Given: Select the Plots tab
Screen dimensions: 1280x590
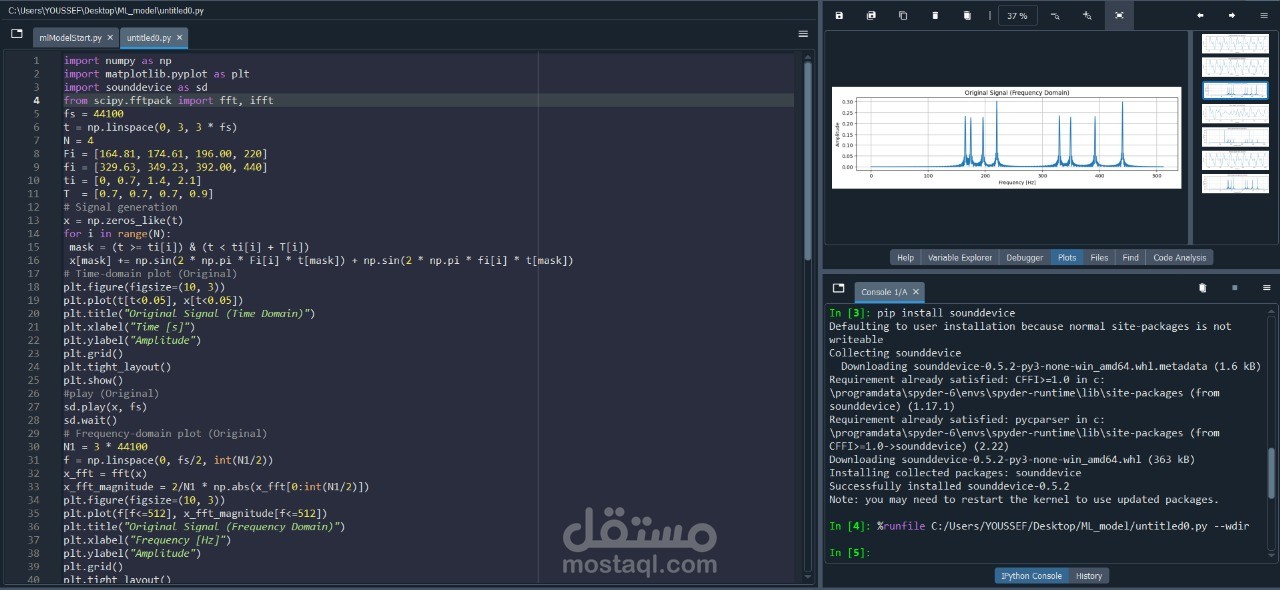Looking at the screenshot, I should point(1067,257).
